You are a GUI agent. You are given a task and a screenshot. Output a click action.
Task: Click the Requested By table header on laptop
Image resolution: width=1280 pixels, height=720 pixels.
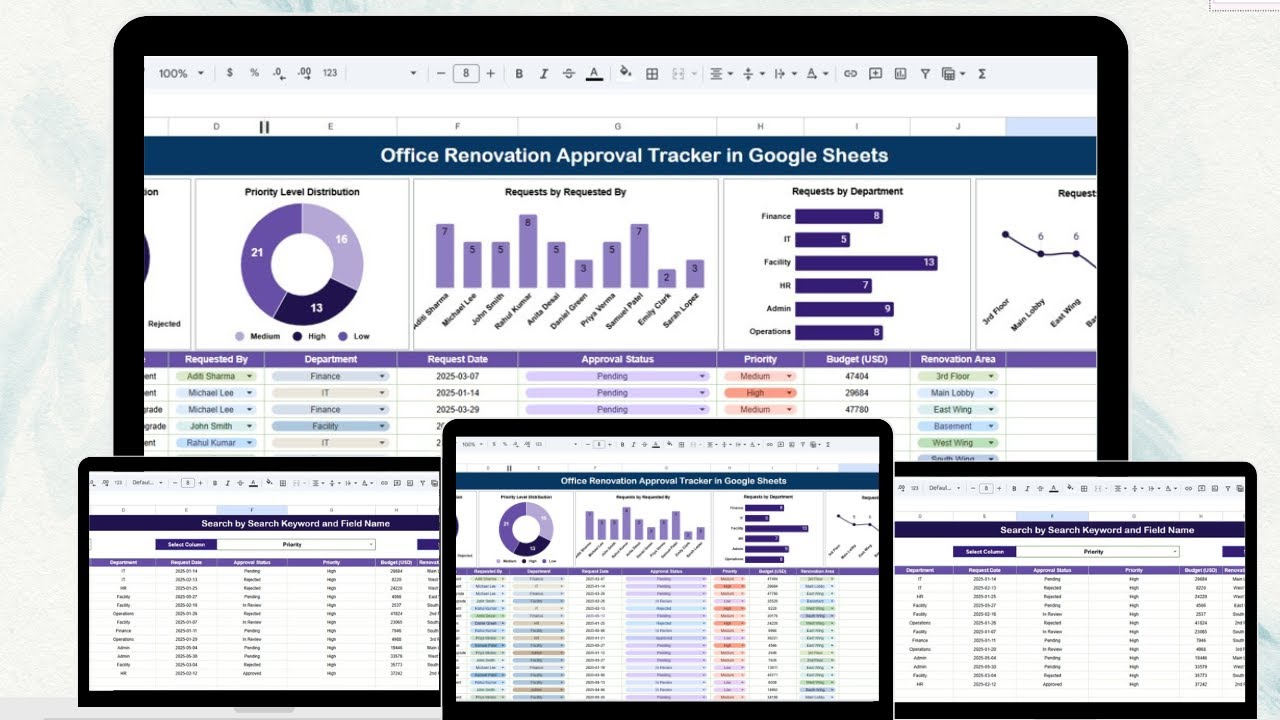(x=216, y=359)
